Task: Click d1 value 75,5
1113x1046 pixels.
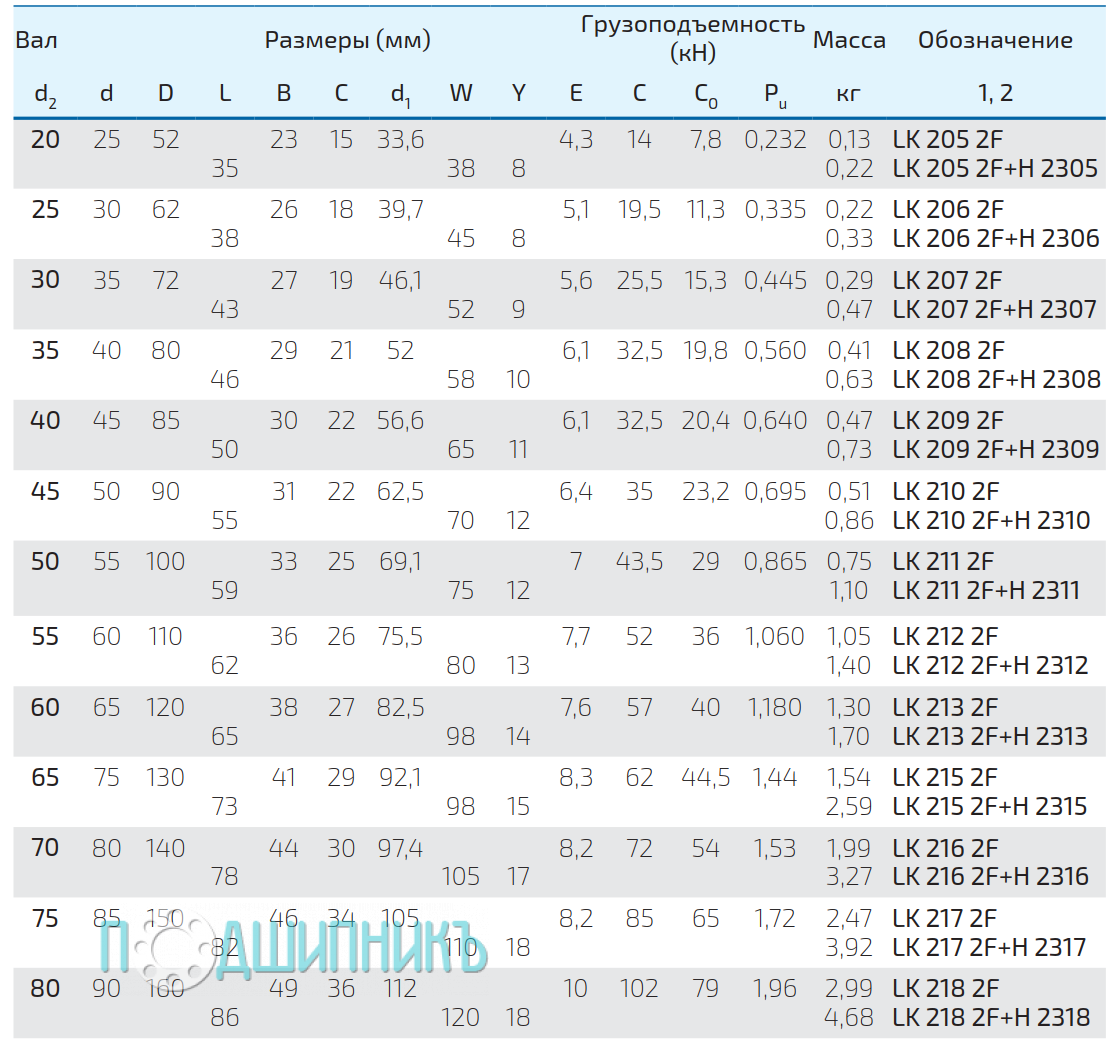Action: (x=400, y=637)
